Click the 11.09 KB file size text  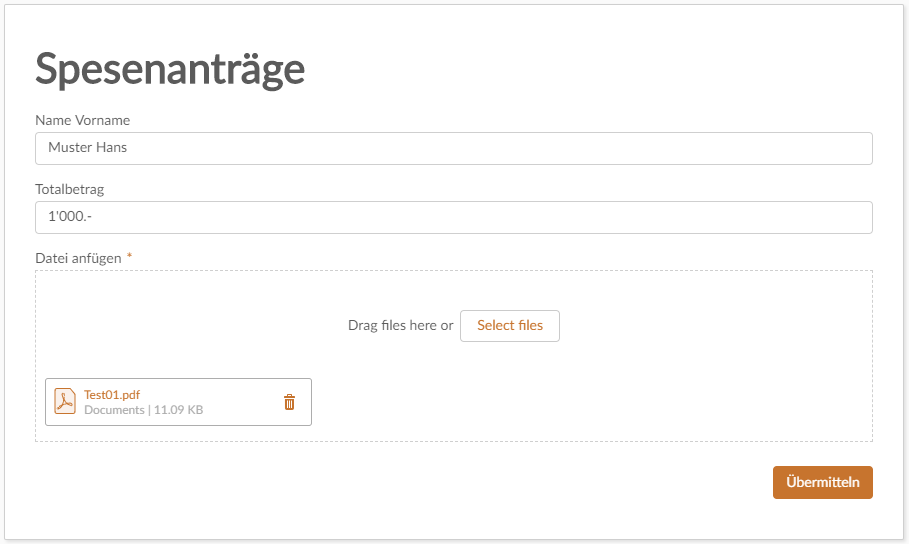(179, 410)
